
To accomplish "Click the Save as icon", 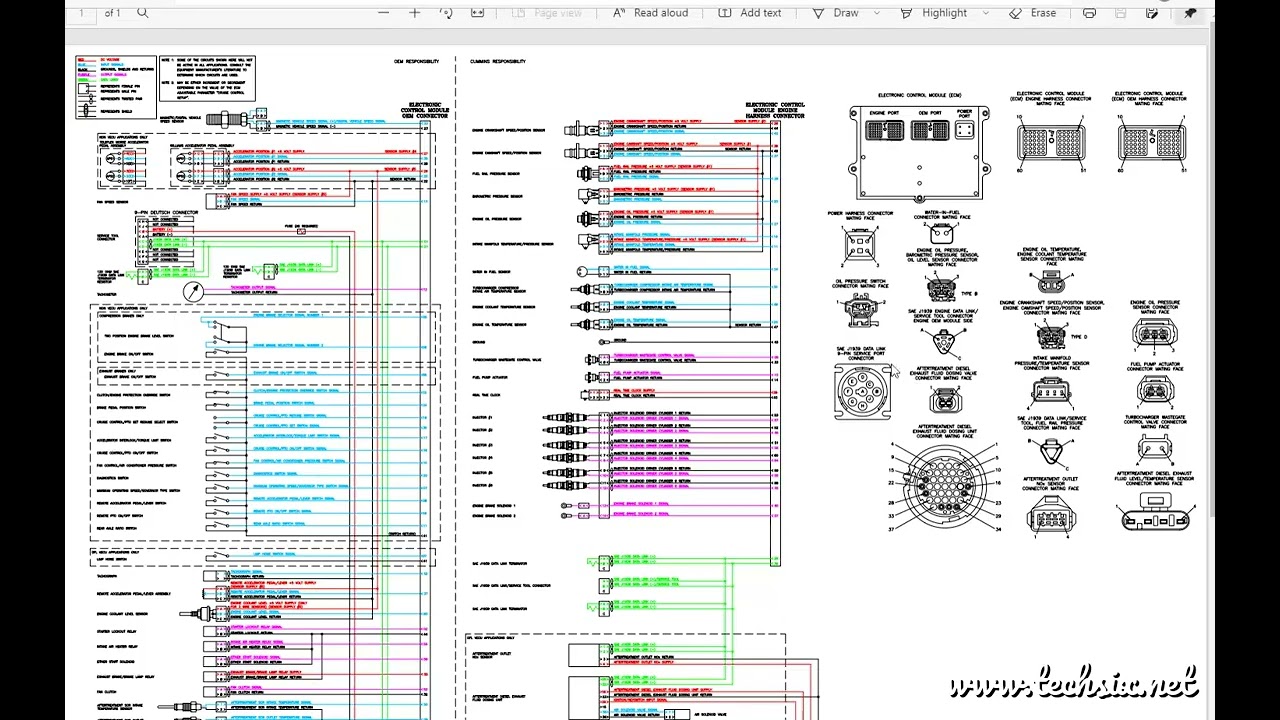I will (1152, 12).
